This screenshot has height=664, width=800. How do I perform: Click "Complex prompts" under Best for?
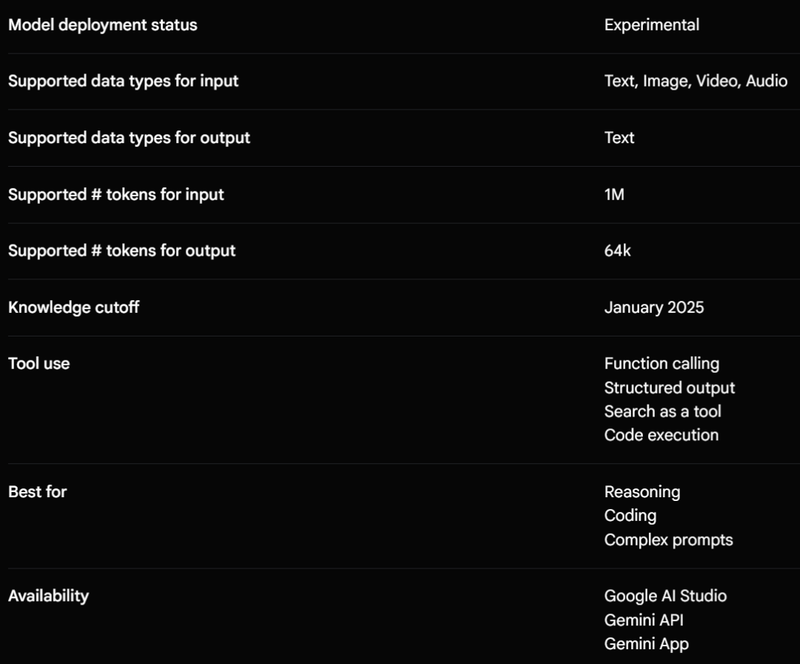tap(668, 540)
